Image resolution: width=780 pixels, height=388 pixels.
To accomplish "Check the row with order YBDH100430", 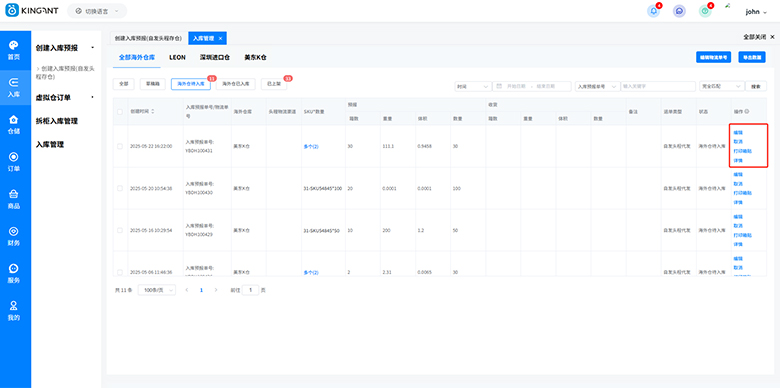I will tap(120, 189).
